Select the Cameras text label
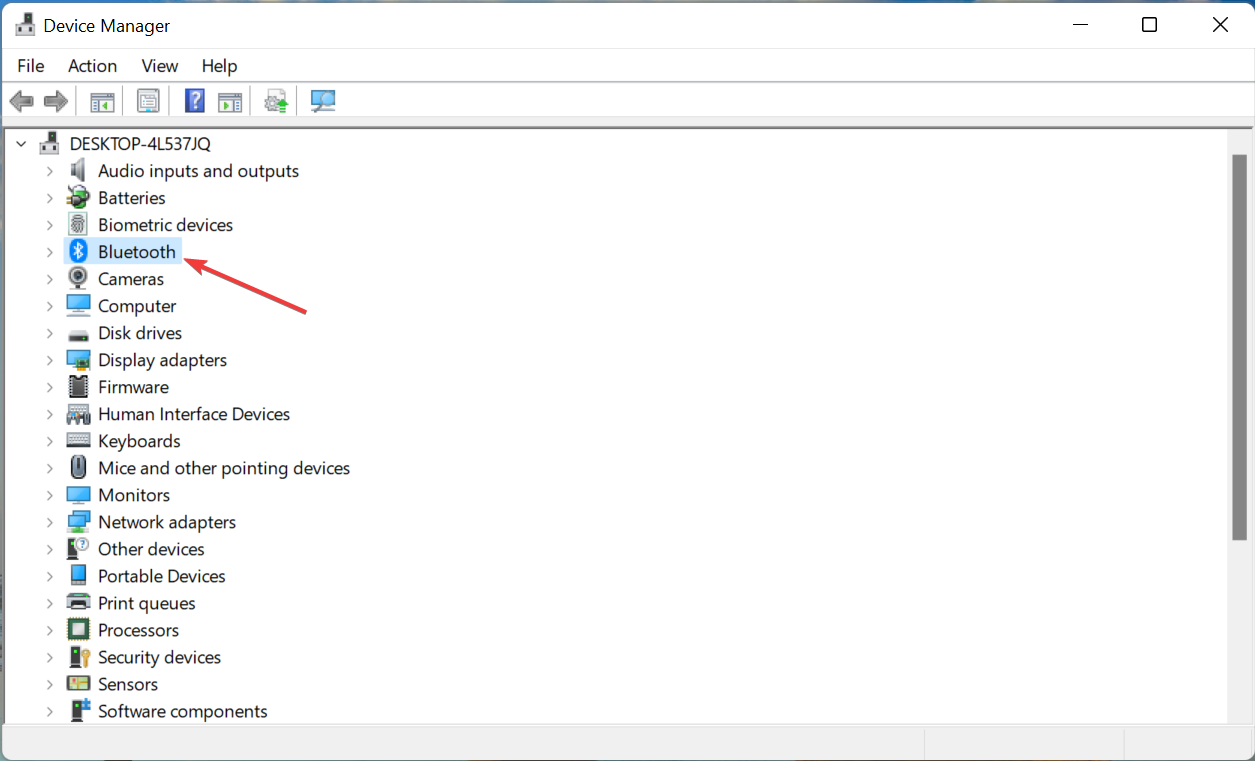Image resolution: width=1255 pixels, height=761 pixels. 131,279
